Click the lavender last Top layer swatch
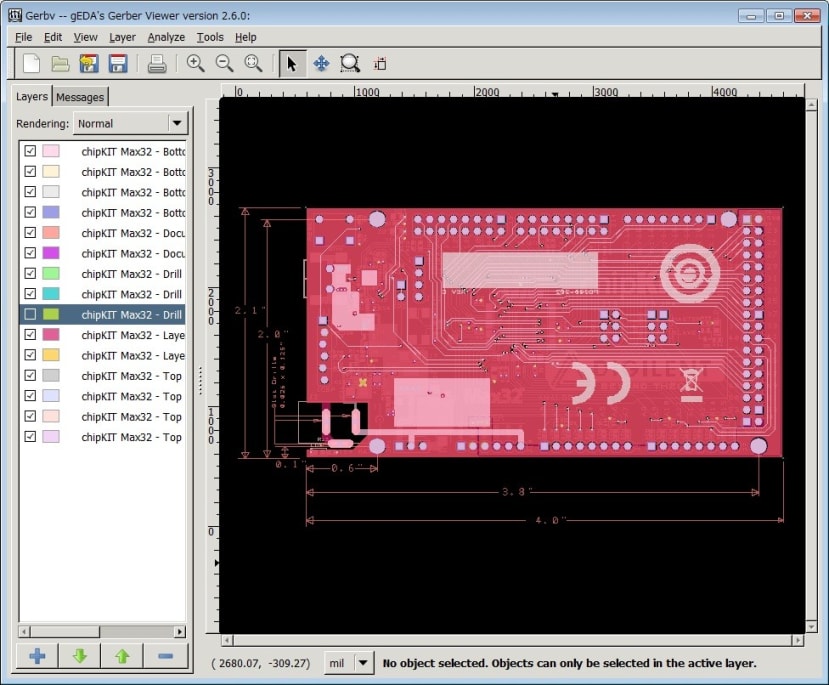The image size is (829, 685). coord(51,437)
